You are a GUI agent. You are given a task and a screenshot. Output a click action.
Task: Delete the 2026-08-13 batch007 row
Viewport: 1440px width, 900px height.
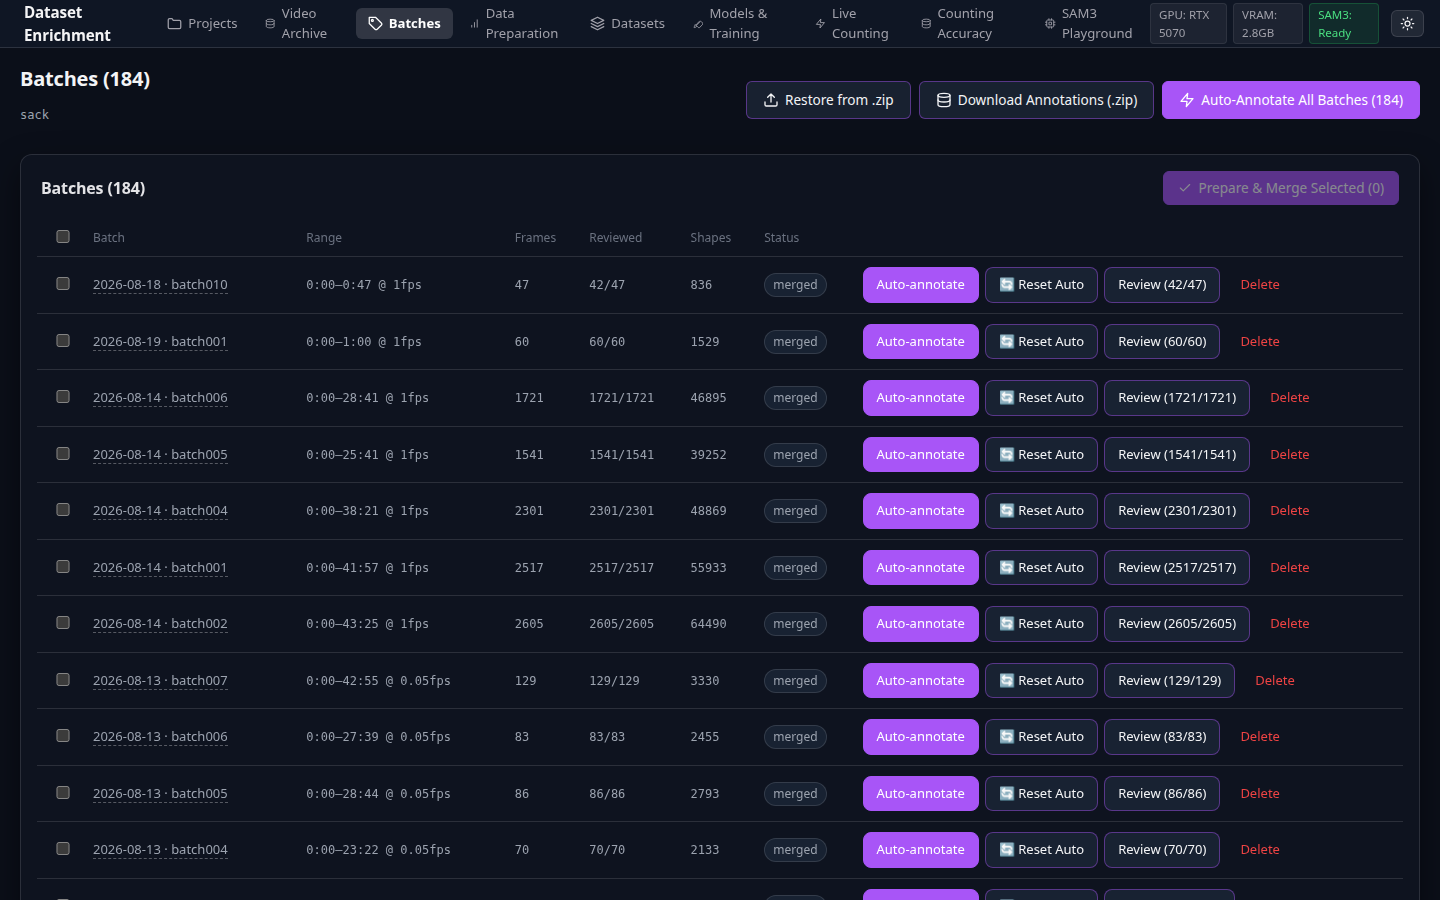pyautogui.click(x=1274, y=681)
